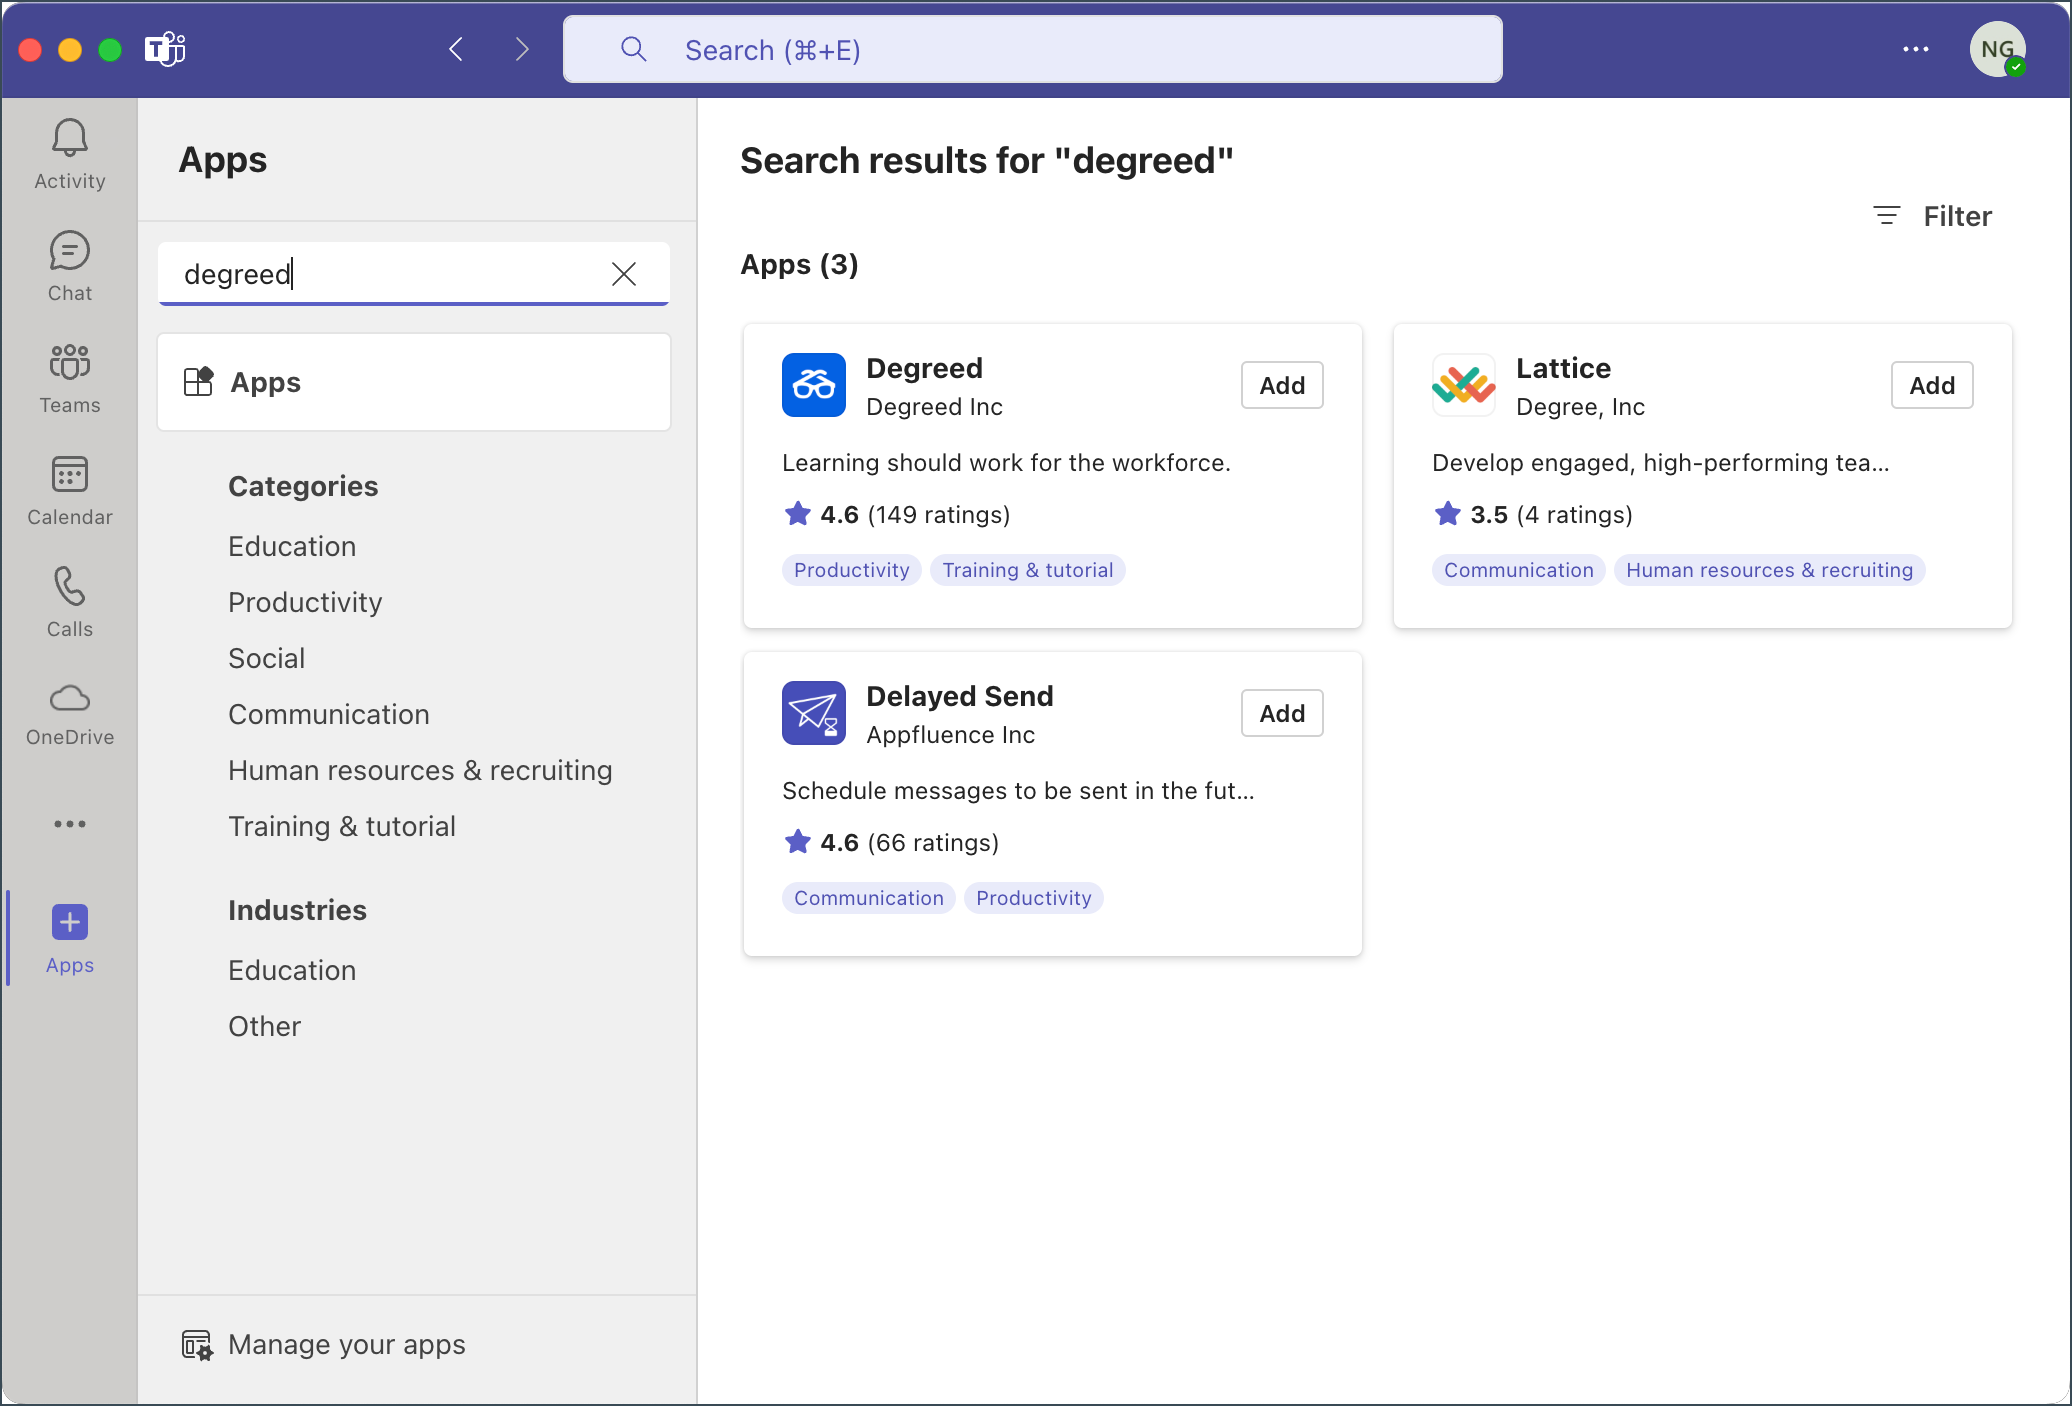Select Education under Categories

[292, 546]
